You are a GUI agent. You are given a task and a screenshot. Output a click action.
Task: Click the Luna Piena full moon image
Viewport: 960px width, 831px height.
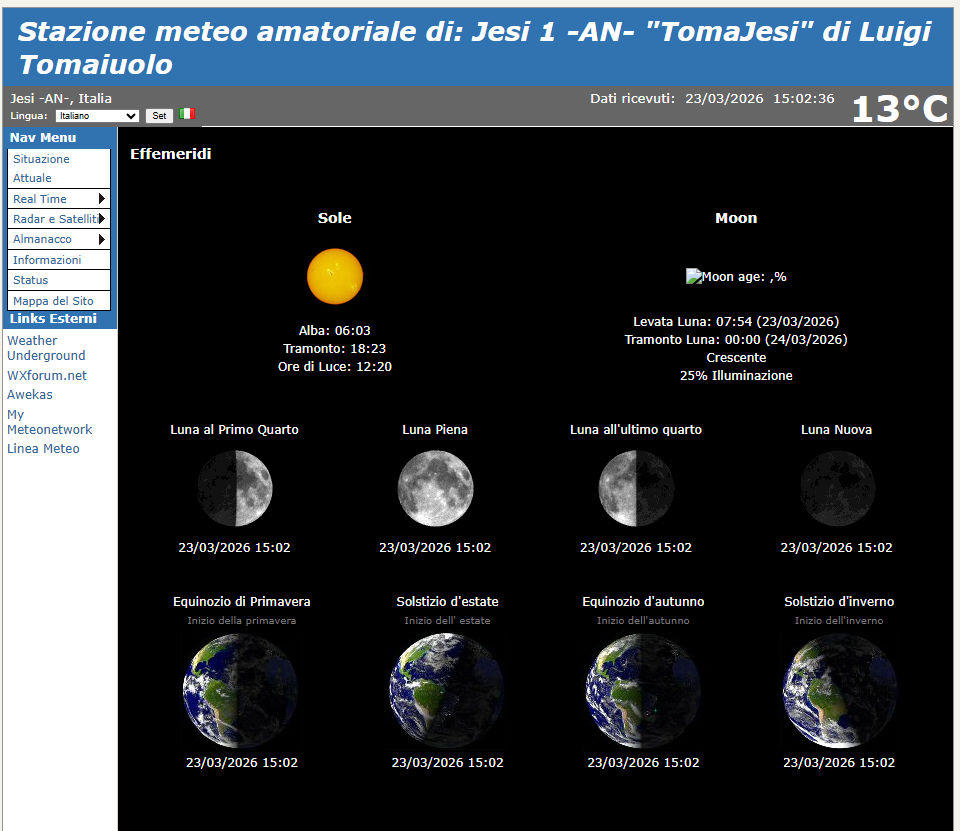tap(435, 488)
